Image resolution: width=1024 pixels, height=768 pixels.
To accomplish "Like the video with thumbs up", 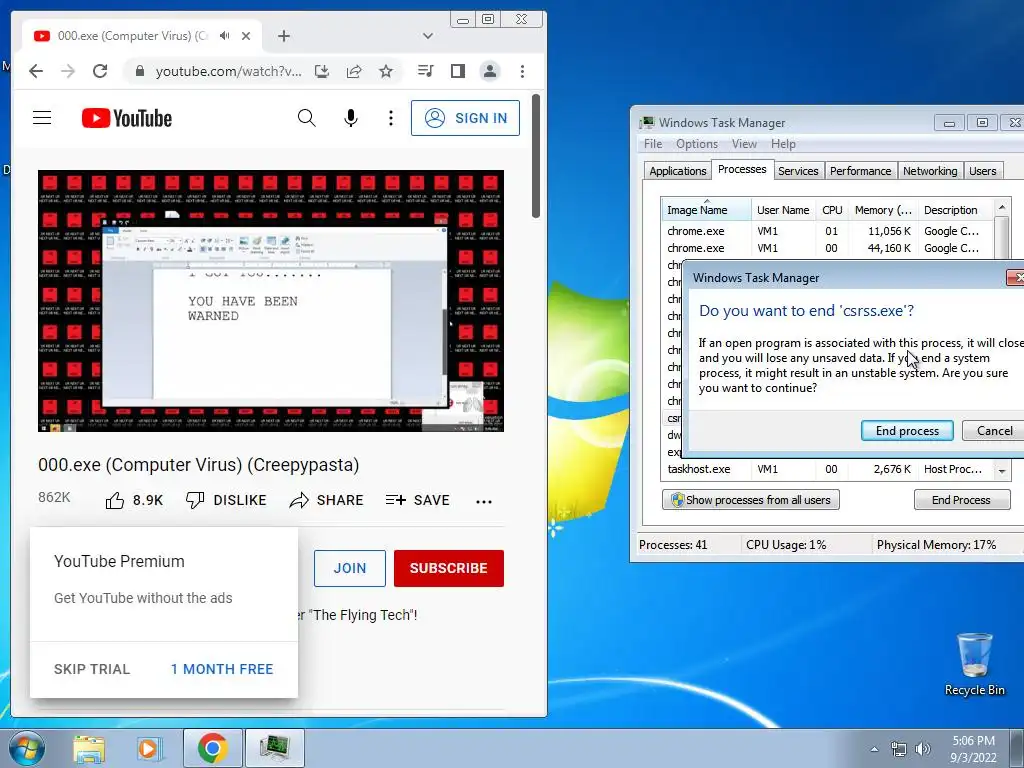I will tap(134, 501).
